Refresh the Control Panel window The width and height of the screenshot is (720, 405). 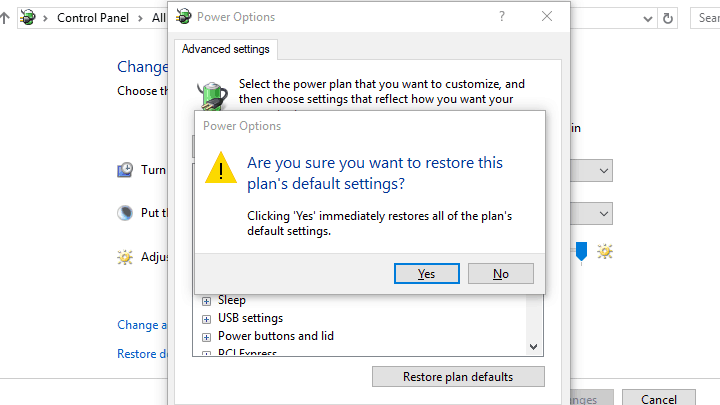[x=698, y=18]
